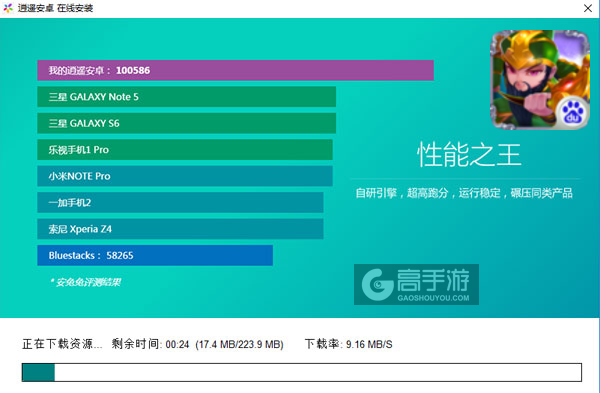Screen dimensions: 600x393
Task: Select the 索尼 Xperia Z4 bar
Action: click(x=180, y=229)
